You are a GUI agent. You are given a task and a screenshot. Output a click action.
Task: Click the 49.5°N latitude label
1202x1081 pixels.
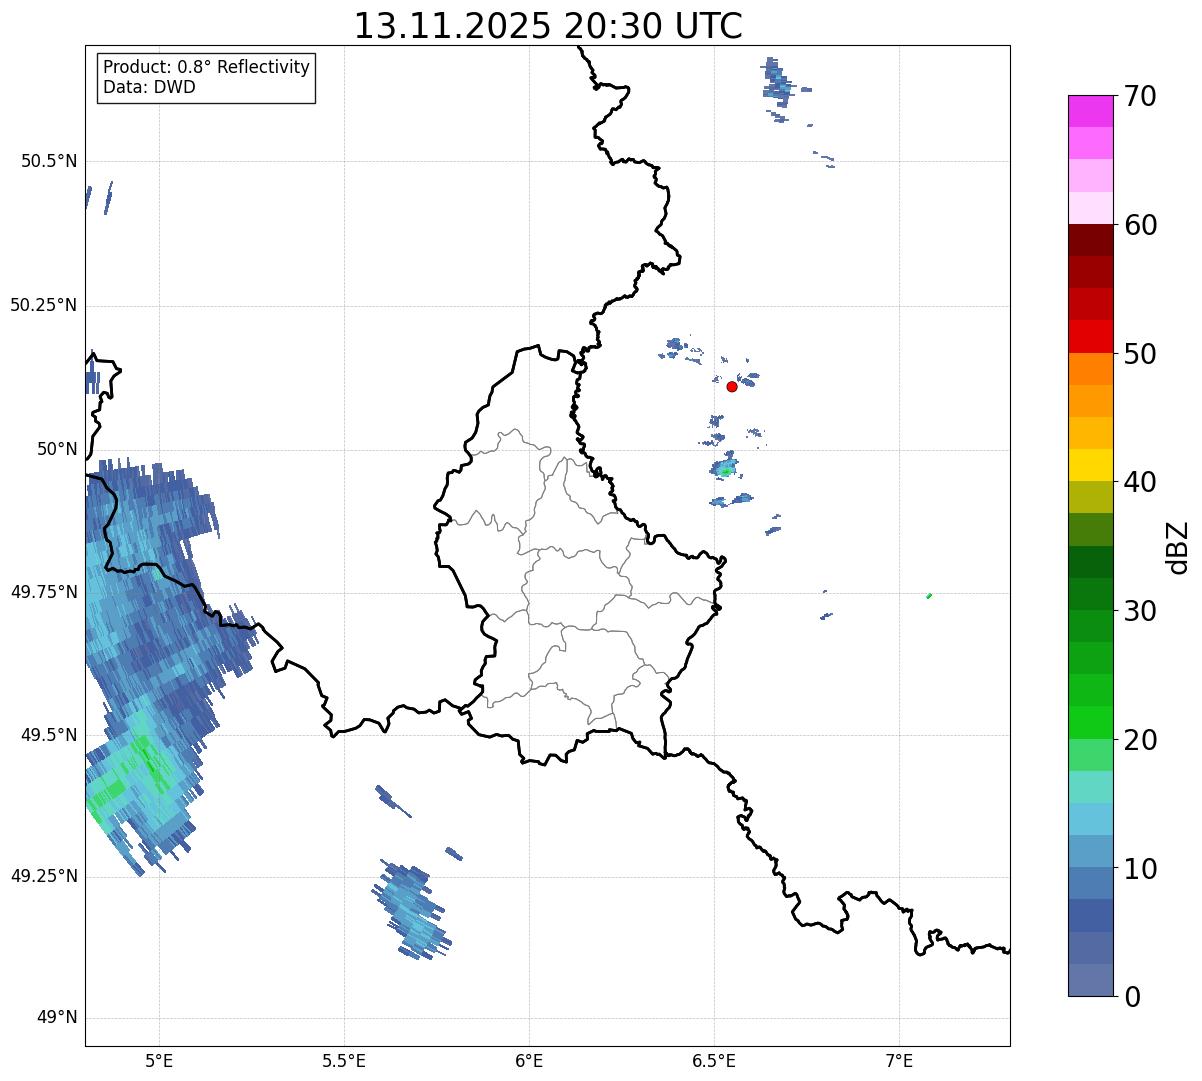pos(49,735)
